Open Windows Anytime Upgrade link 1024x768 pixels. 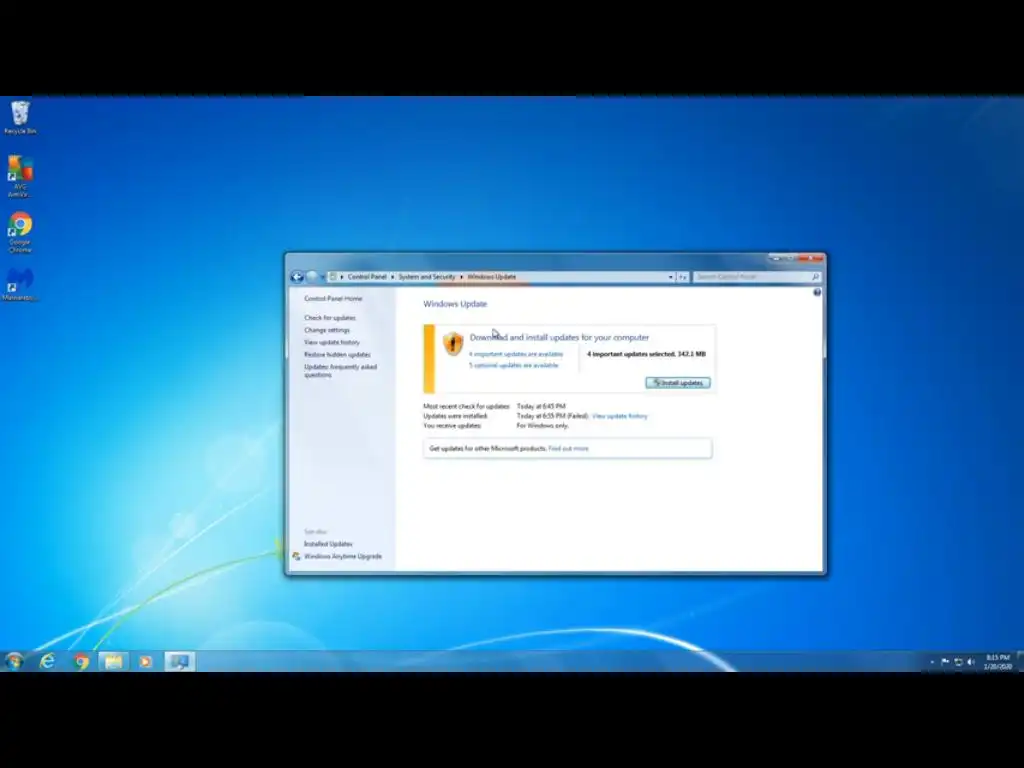(x=343, y=556)
